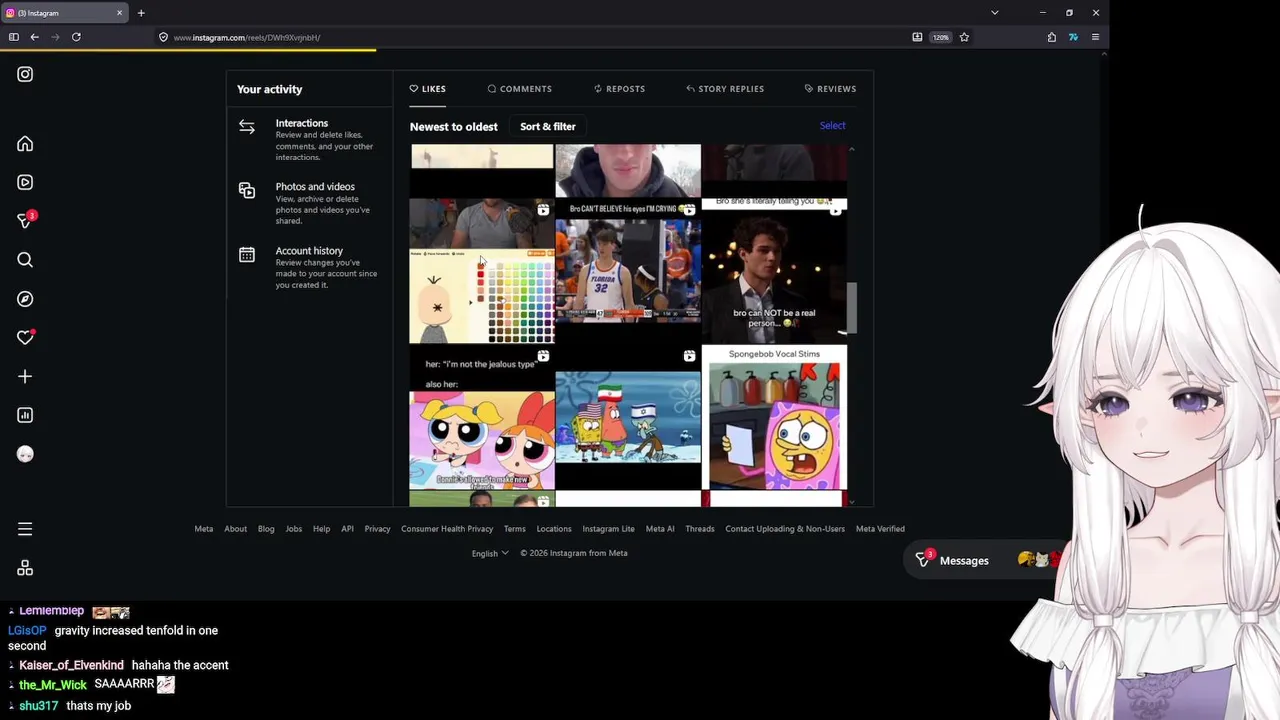Open the Reels icon in sidebar
Image resolution: width=1280 pixels, height=720 pixels.
pos(25,182)
